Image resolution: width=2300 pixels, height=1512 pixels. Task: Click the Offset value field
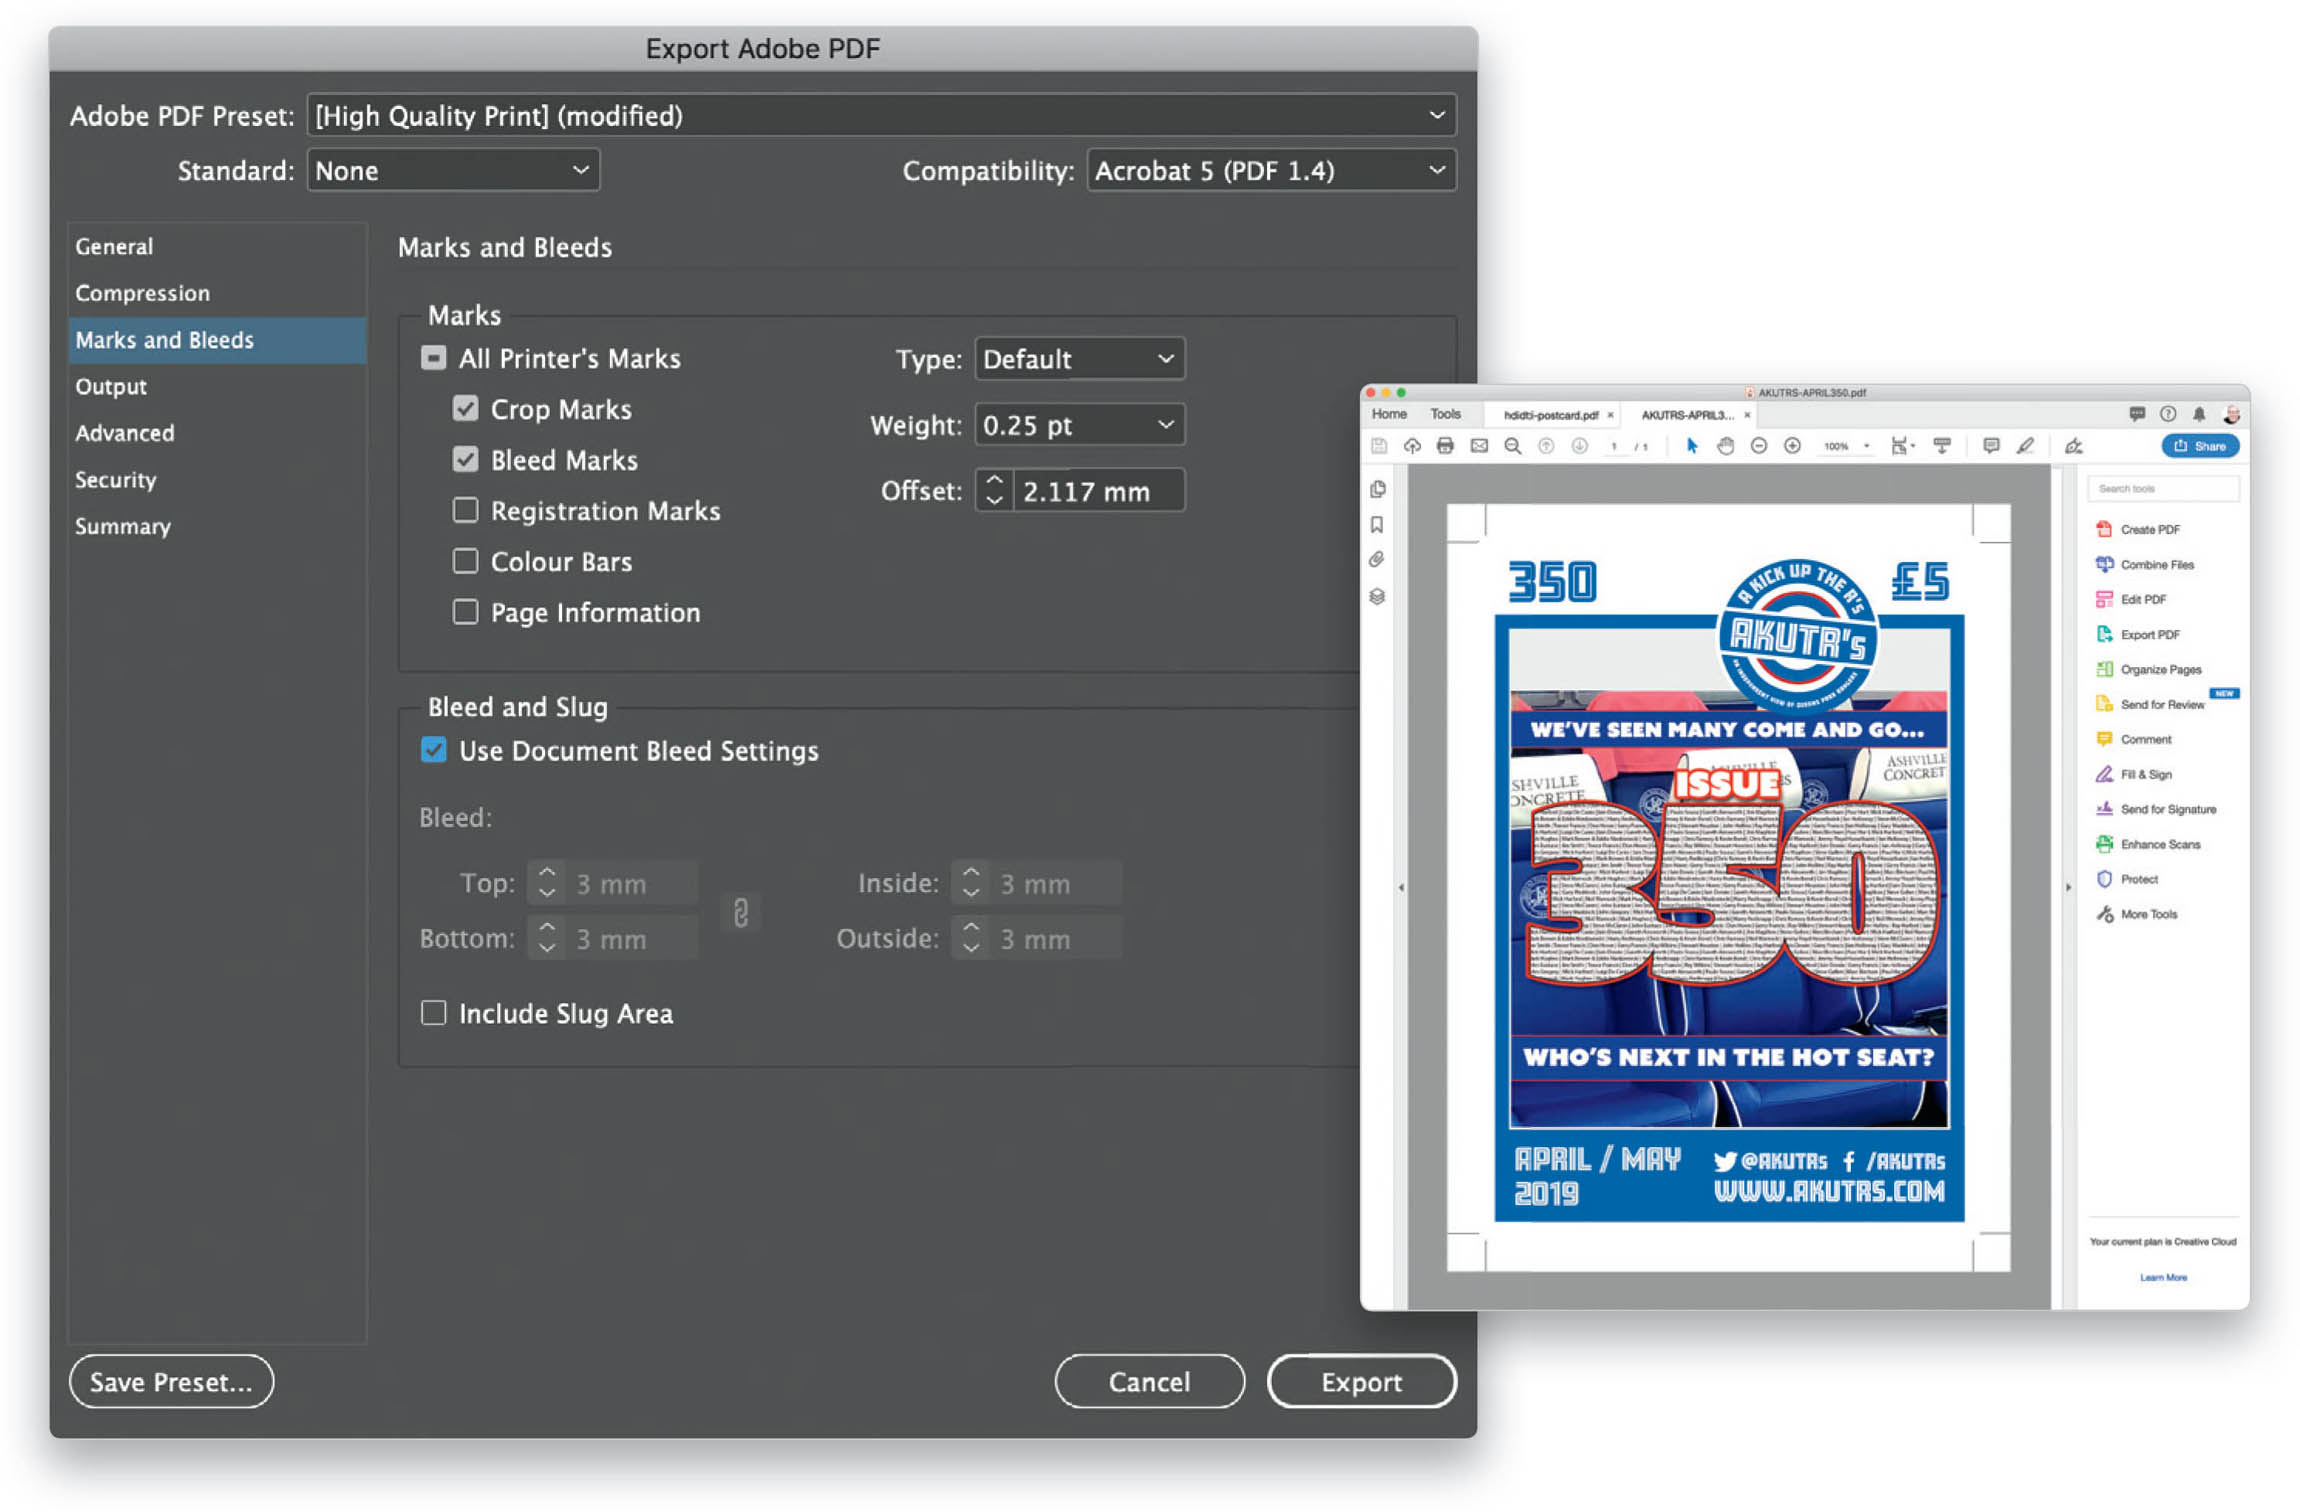[1098, 491]
